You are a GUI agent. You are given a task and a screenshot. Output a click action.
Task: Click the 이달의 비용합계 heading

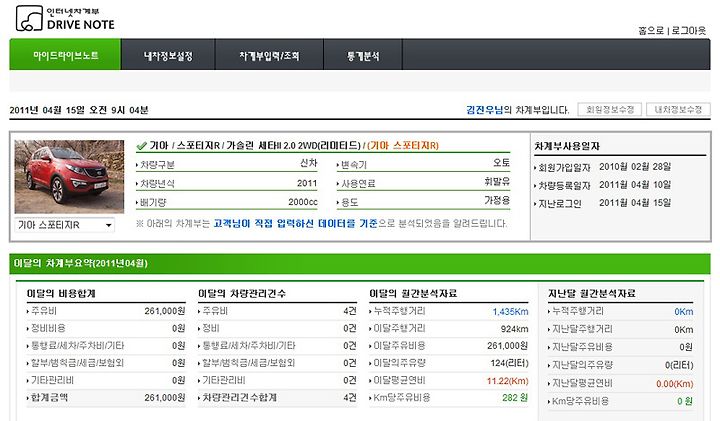(61, 293)
